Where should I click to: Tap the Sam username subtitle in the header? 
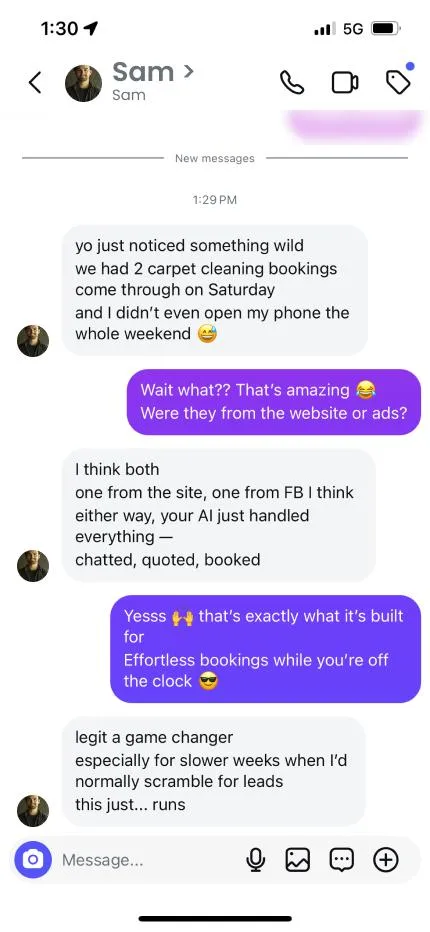coord(128,95)
